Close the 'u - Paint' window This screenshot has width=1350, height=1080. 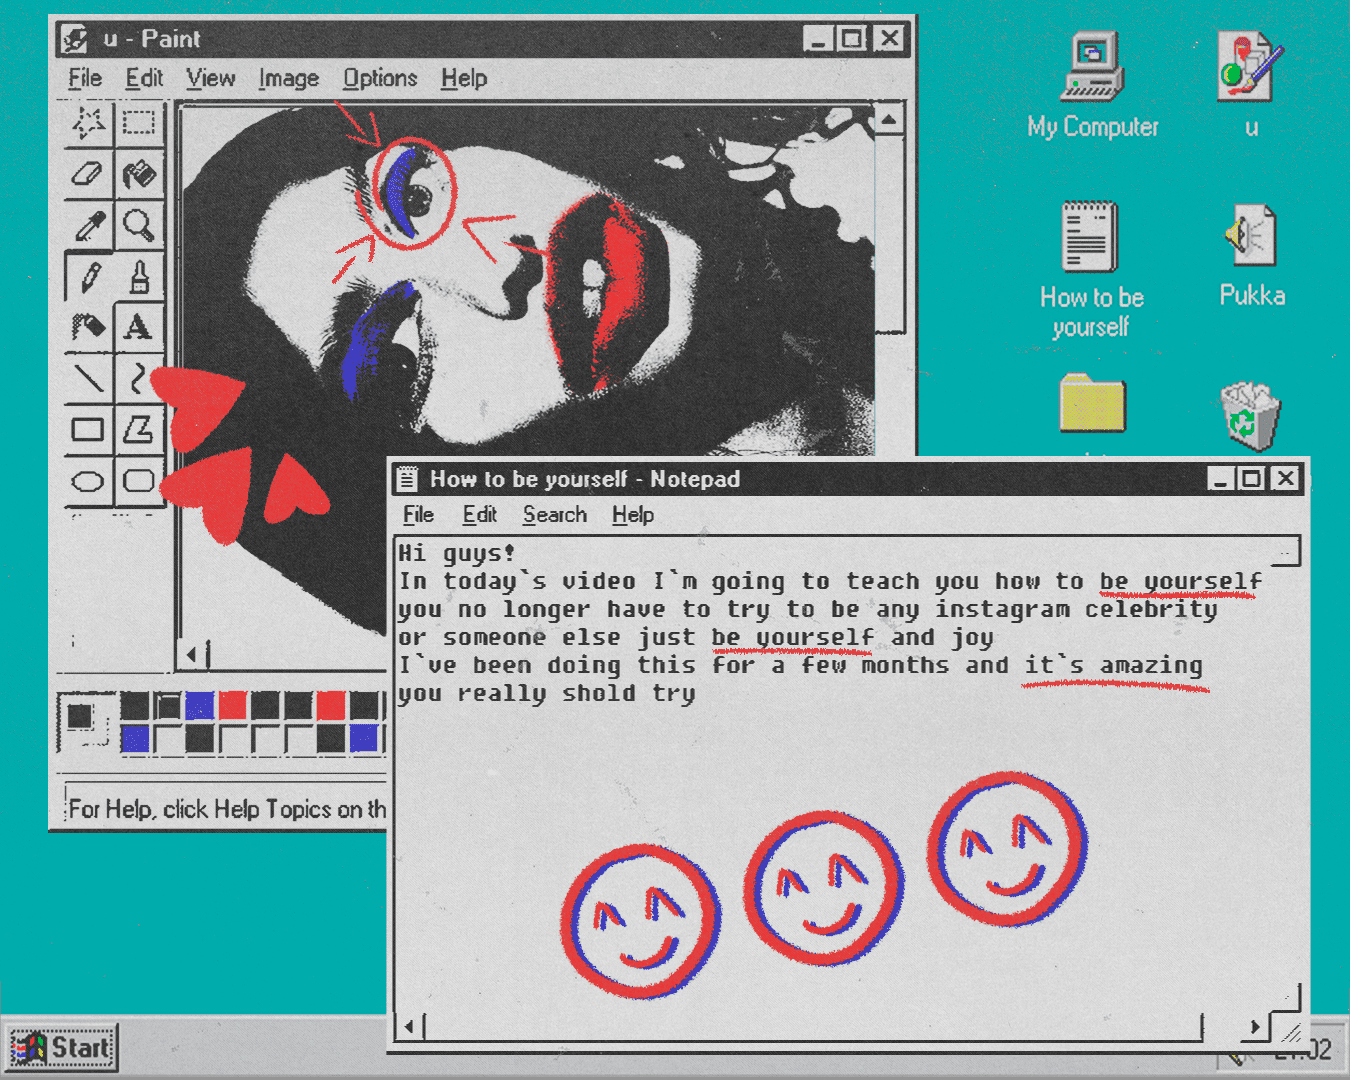[x=889, y=39]
